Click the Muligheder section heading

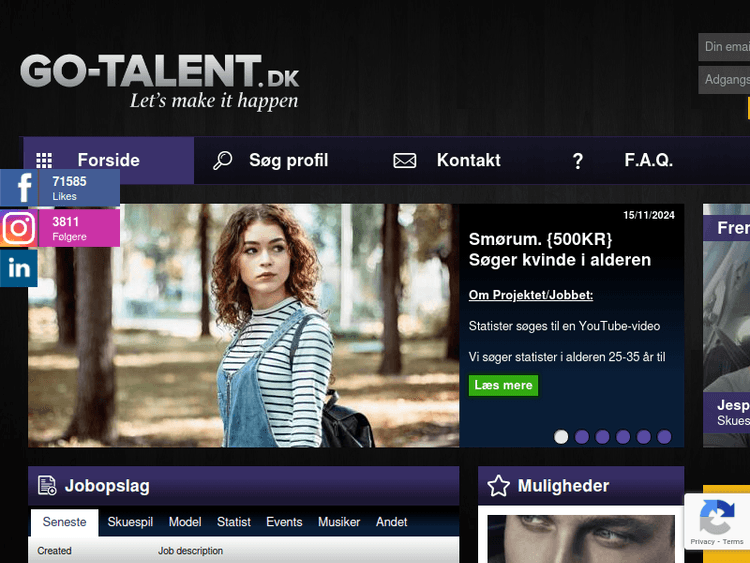coord(563,486)
